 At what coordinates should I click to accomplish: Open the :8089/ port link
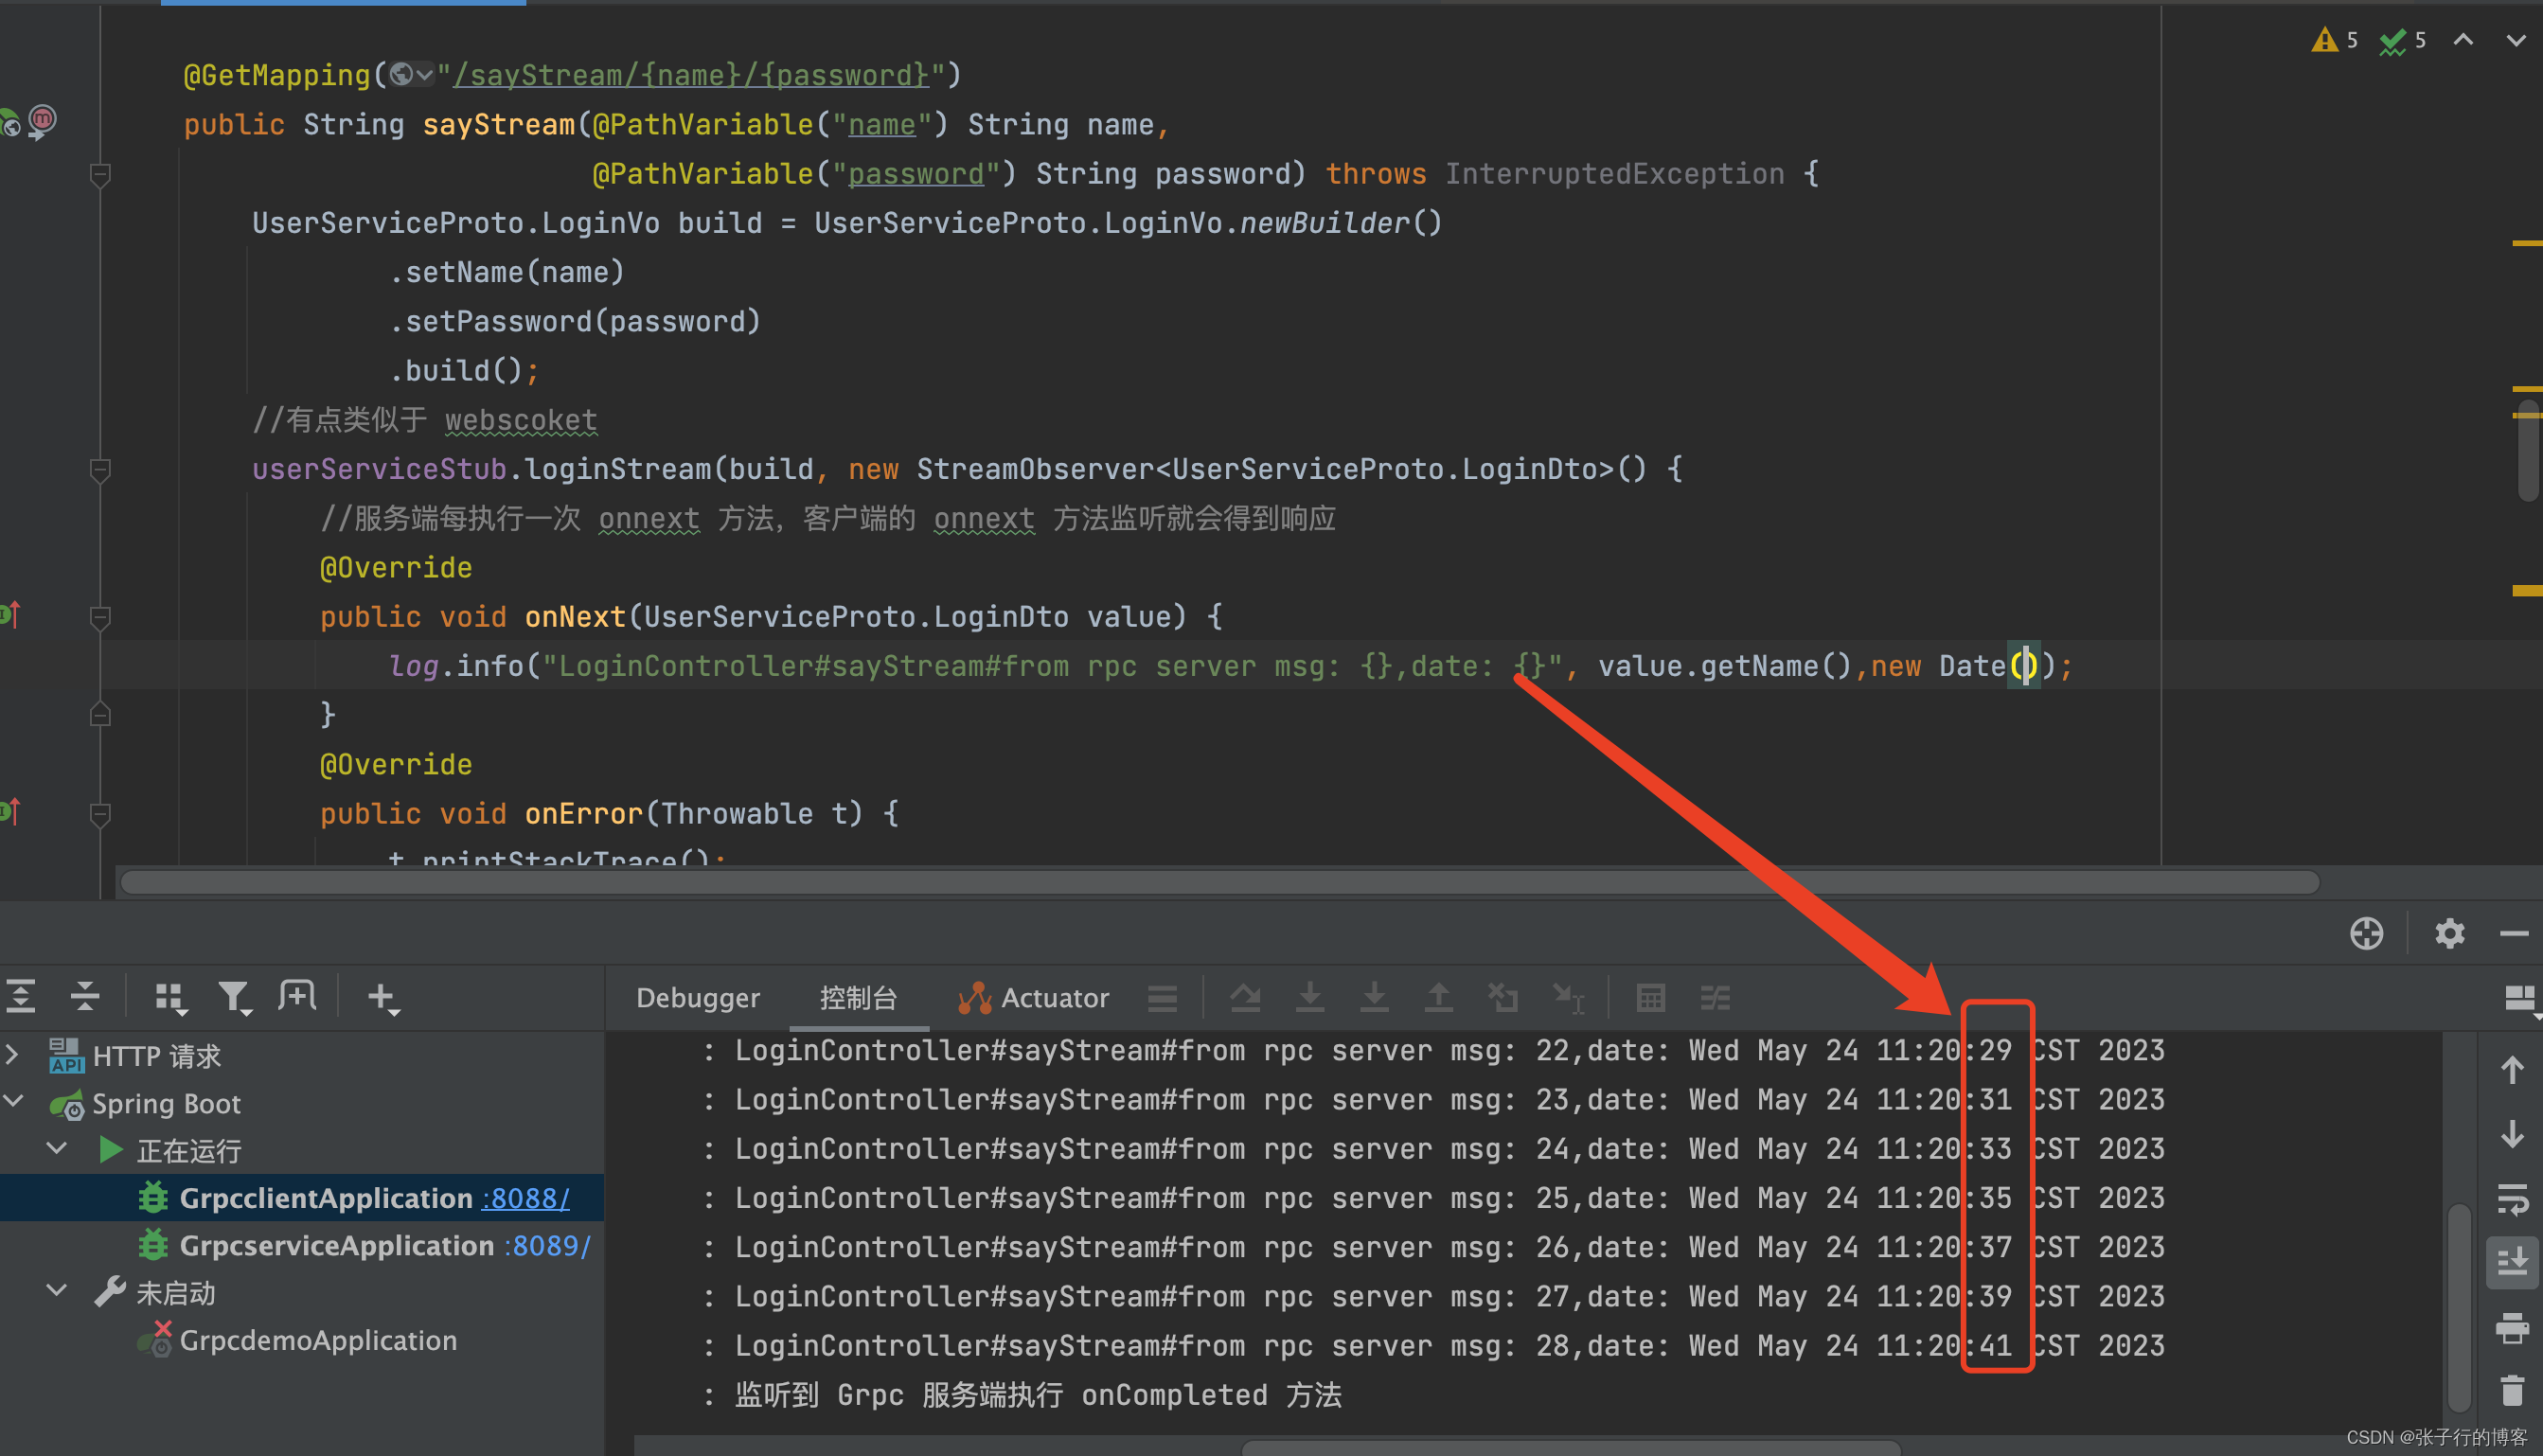[x=548, y=1246]
